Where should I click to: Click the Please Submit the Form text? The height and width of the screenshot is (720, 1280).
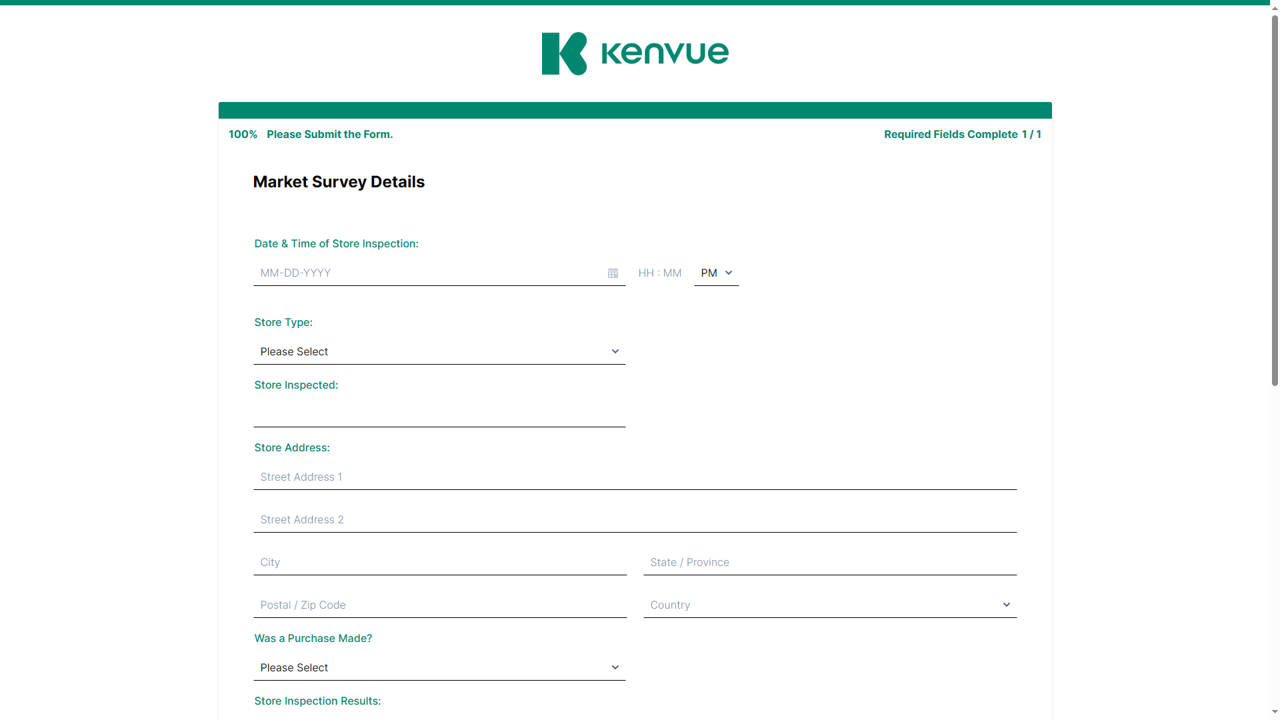coord(330,133)
